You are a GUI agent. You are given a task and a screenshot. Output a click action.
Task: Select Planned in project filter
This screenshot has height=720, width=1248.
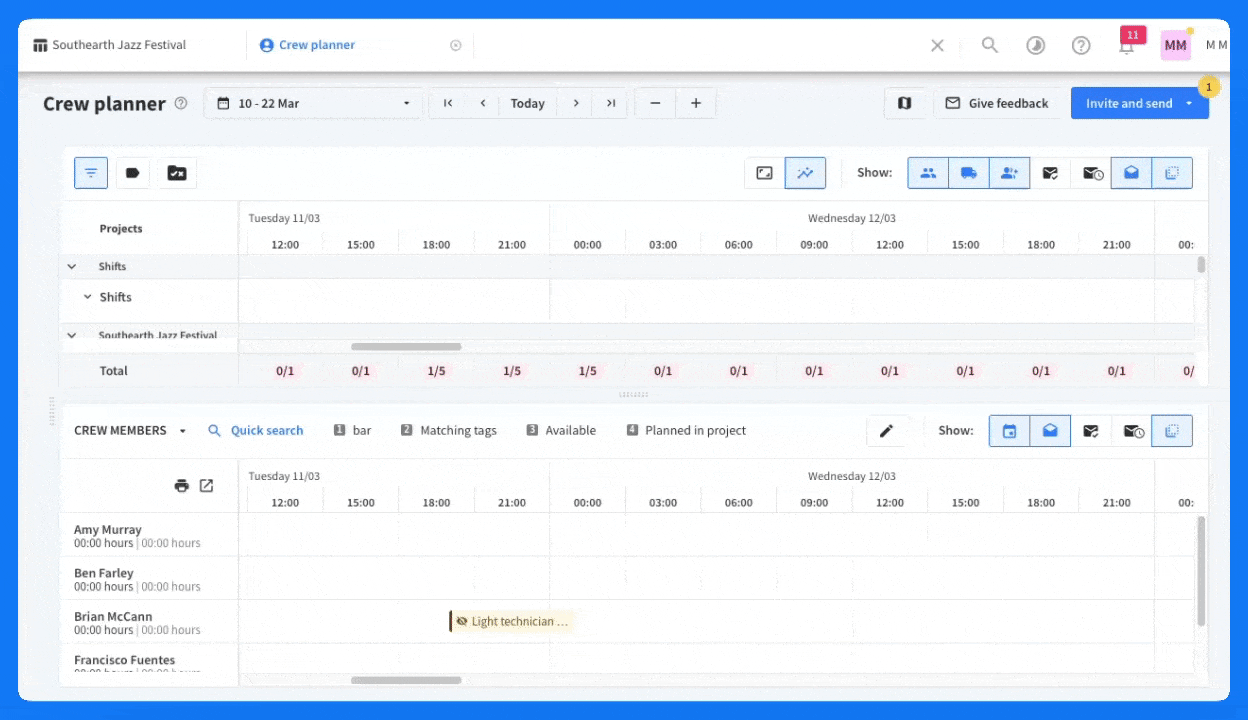[686, 431]
